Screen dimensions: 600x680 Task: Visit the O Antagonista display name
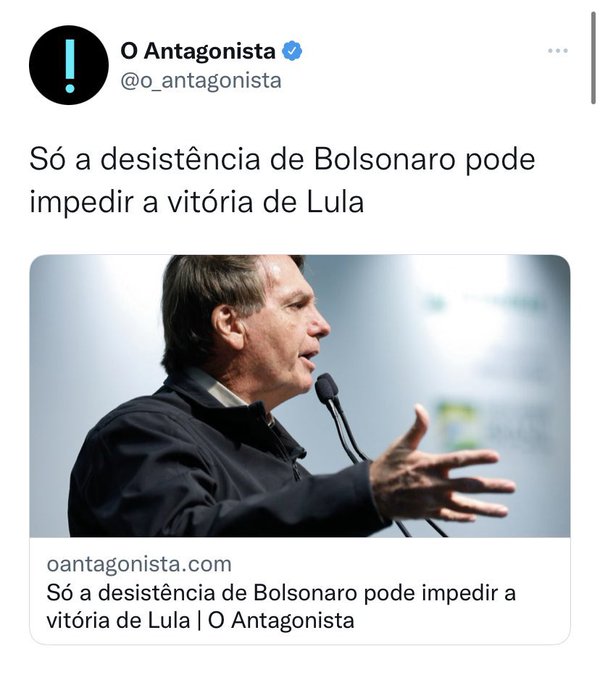[198, 51]
